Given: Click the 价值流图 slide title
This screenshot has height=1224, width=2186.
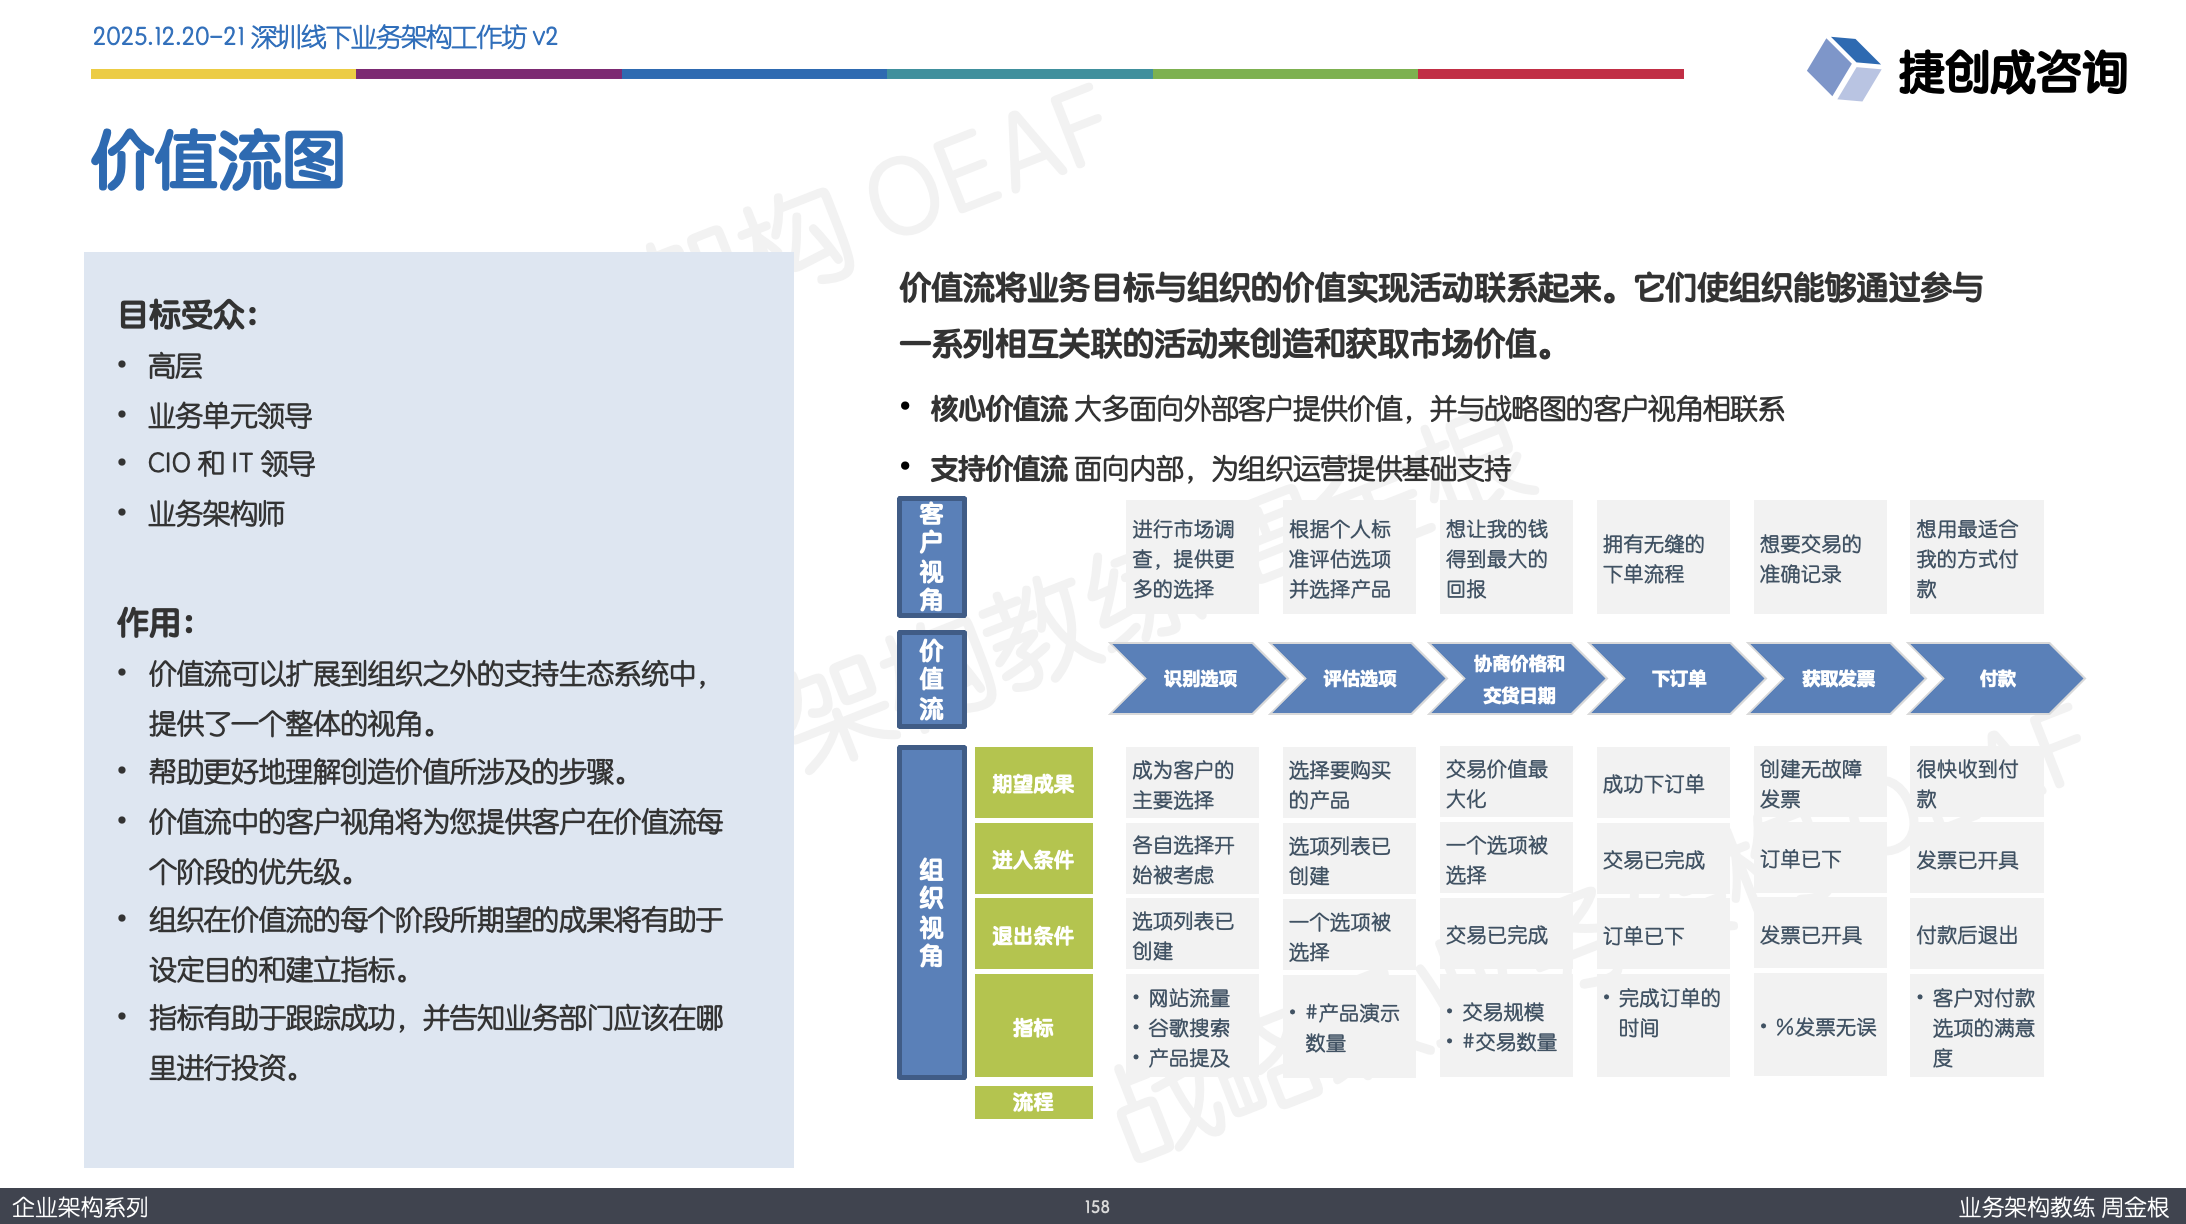Looking at the screenshot, I should 218,160.
